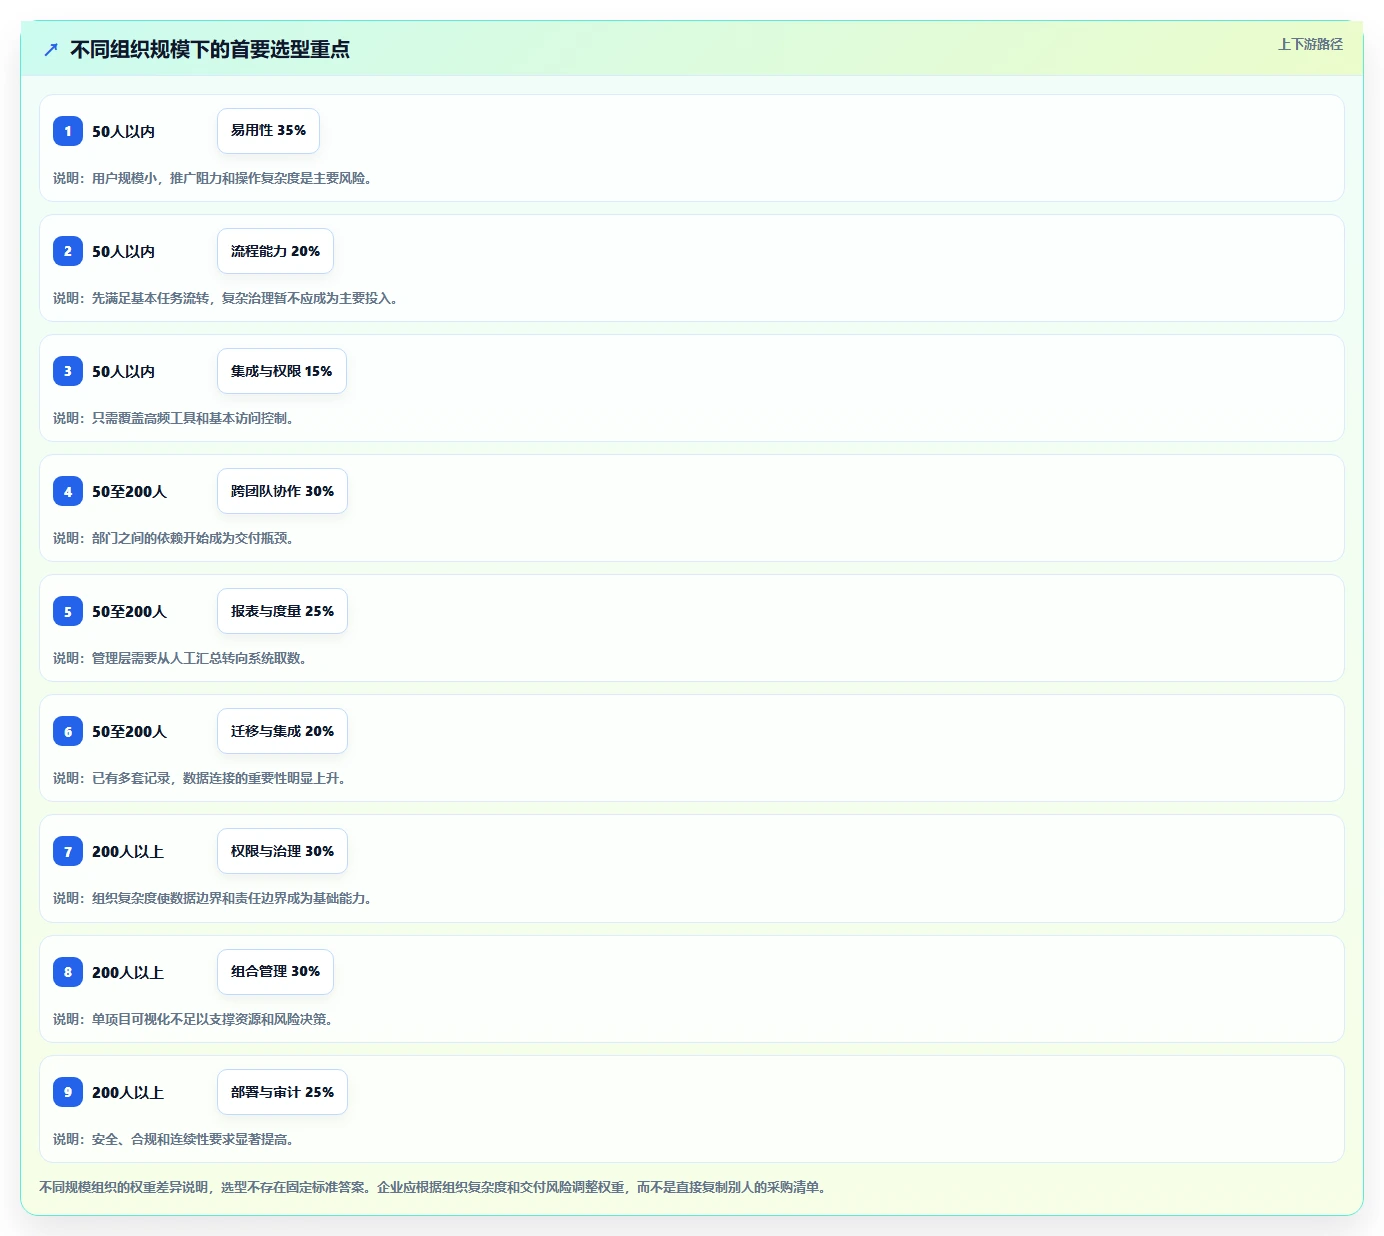Select the number 6 badge
This screenshot has width=1384, height=1236.
tap(68, 731)
